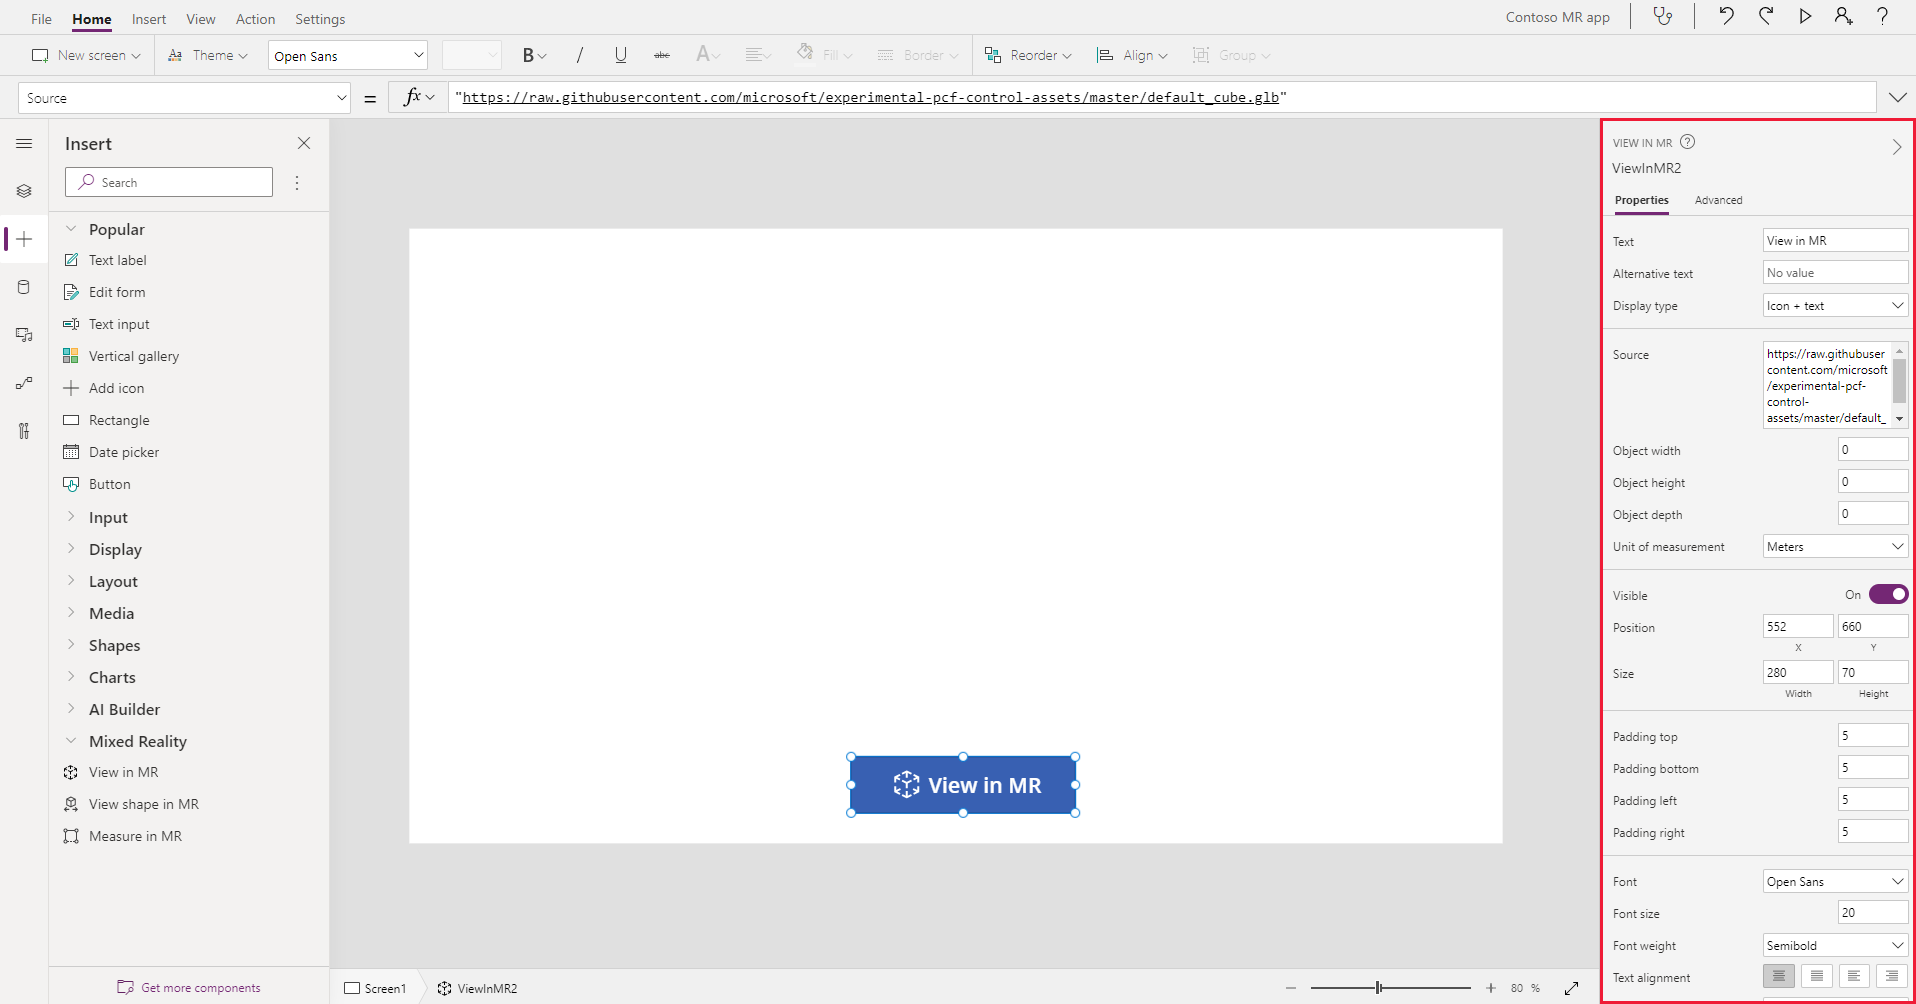The width and height of the screenshot is (1916, 1004).
Task: Click zoom out minus icon
Action: [1291, 988]
